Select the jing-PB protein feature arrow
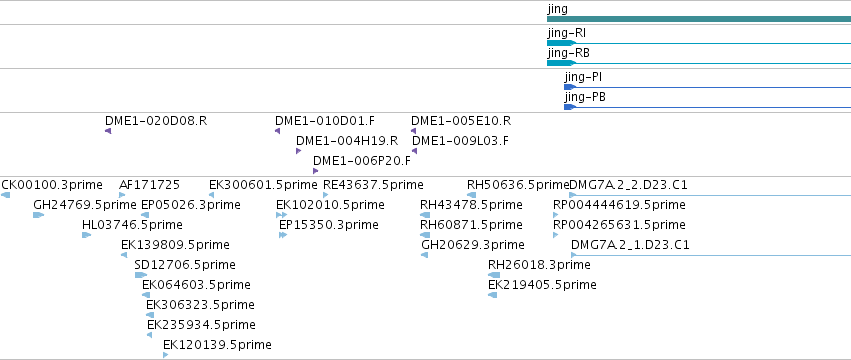851x360 pixels. tap(707, 107)
